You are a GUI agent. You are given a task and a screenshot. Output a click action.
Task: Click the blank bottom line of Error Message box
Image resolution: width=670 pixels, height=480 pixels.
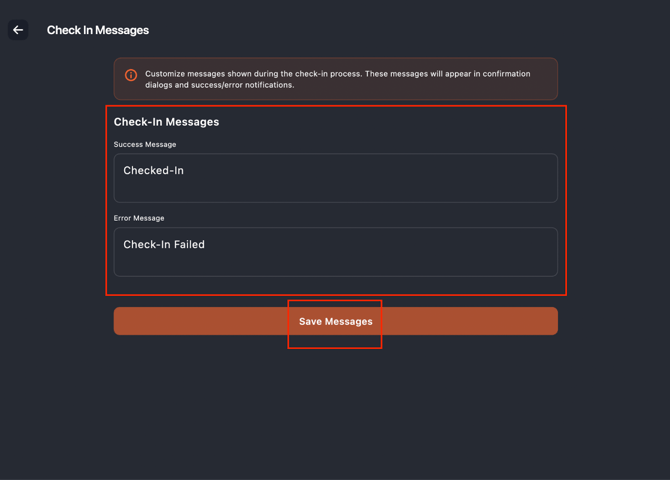[x=335, y=265]
